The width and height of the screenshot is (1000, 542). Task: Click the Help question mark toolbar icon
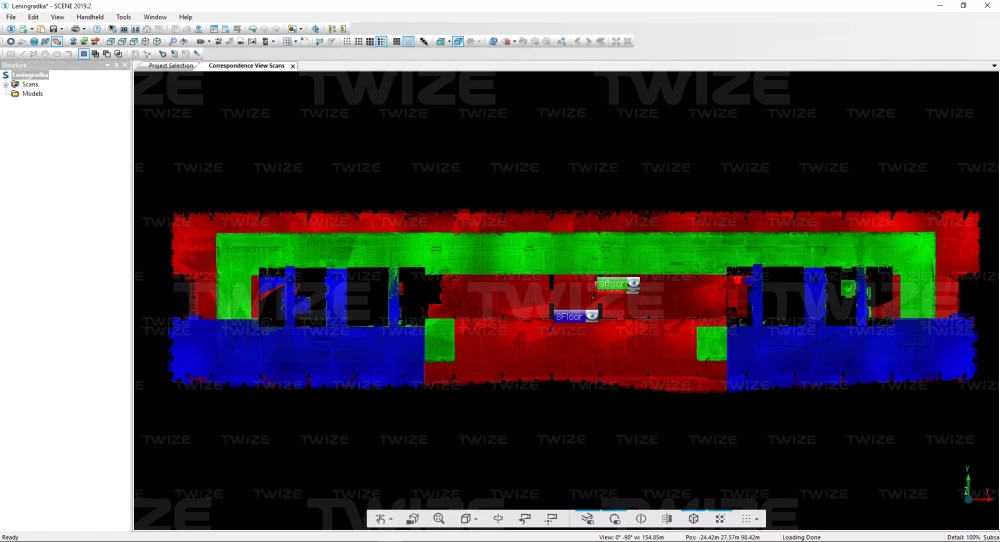tap(97, 29)
